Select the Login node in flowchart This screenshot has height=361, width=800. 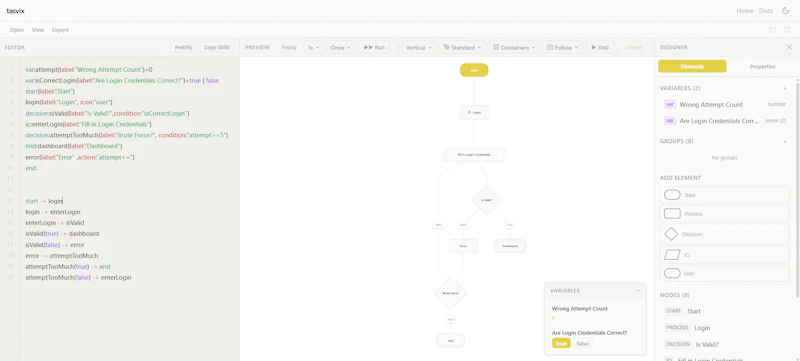(474, 112)
